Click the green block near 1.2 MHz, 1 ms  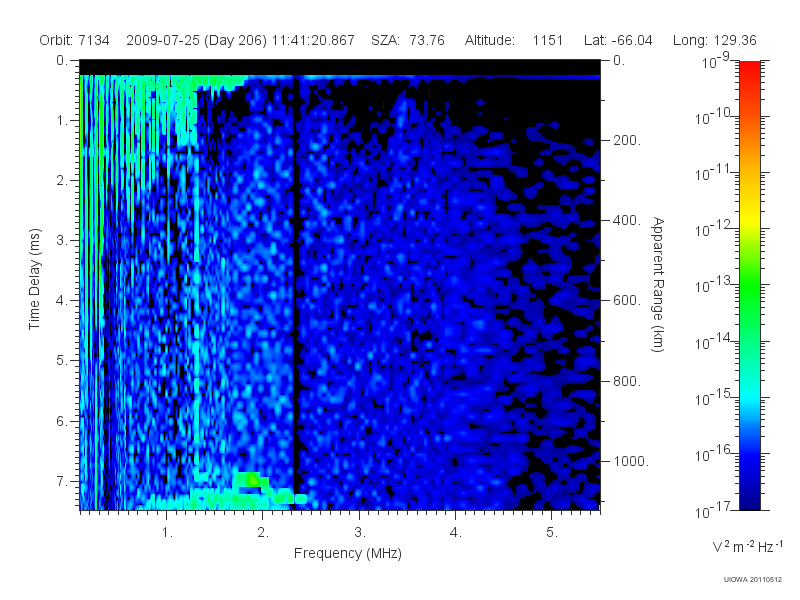click(186, 117)
